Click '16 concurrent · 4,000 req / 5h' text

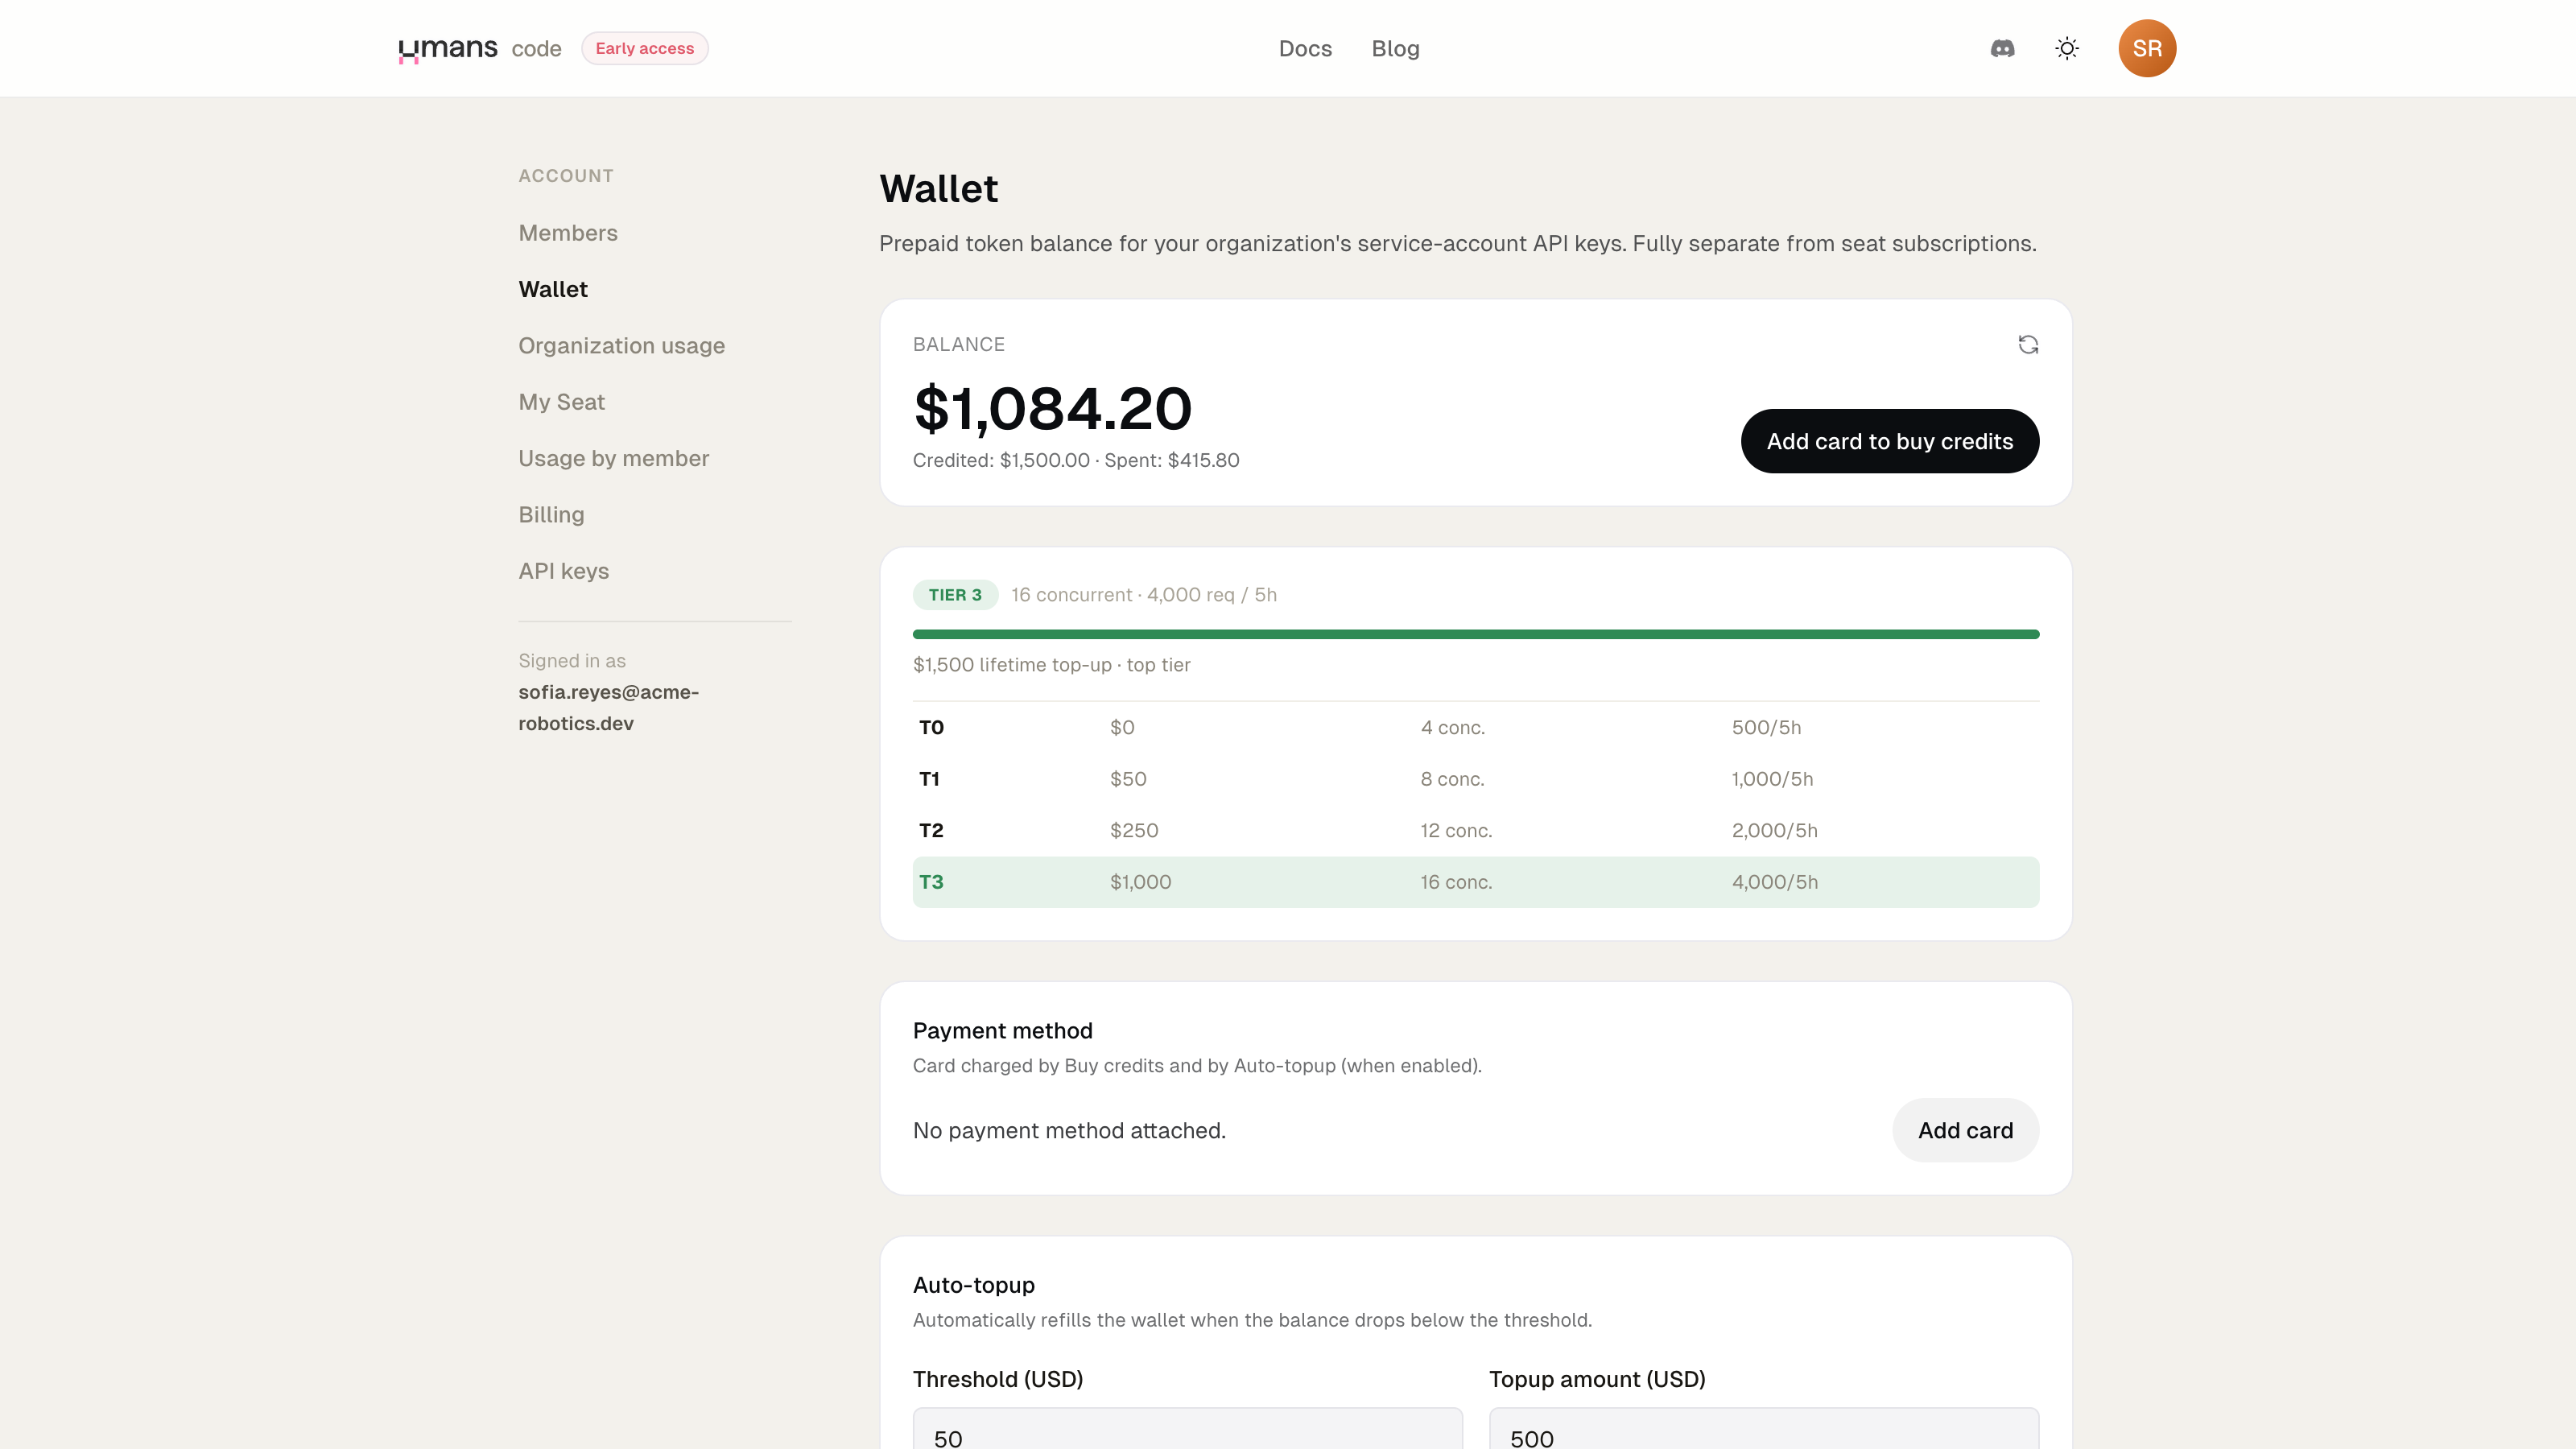tap(1144, 595)
